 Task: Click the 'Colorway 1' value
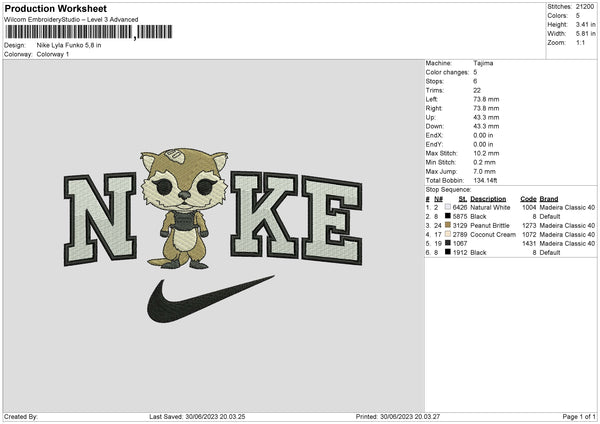coord(53,54)
